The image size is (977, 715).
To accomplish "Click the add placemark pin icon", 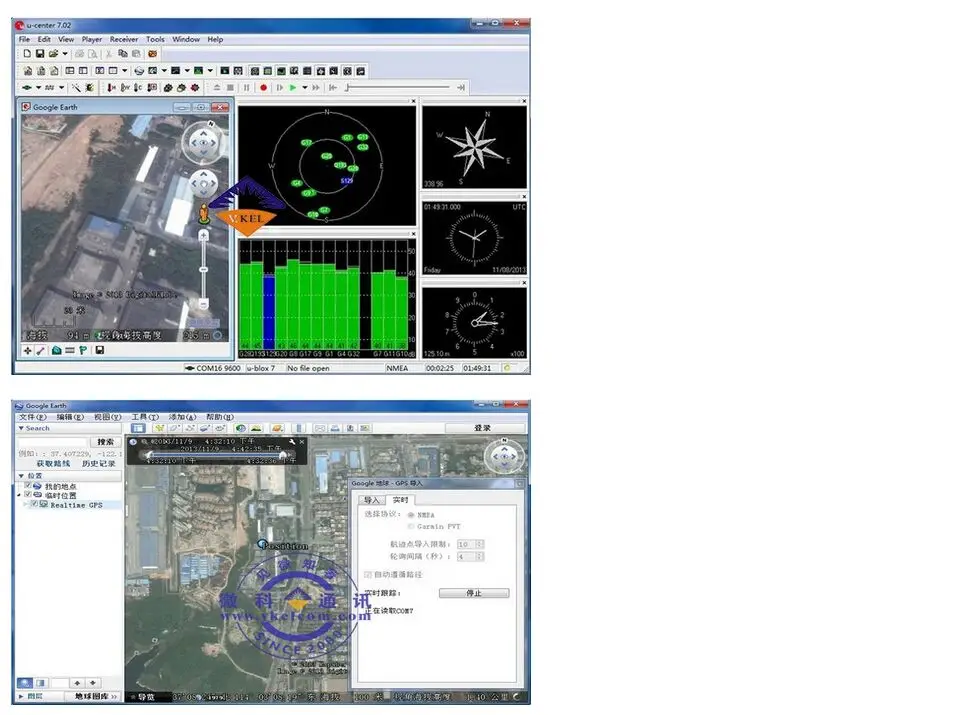I will (160, 429).
